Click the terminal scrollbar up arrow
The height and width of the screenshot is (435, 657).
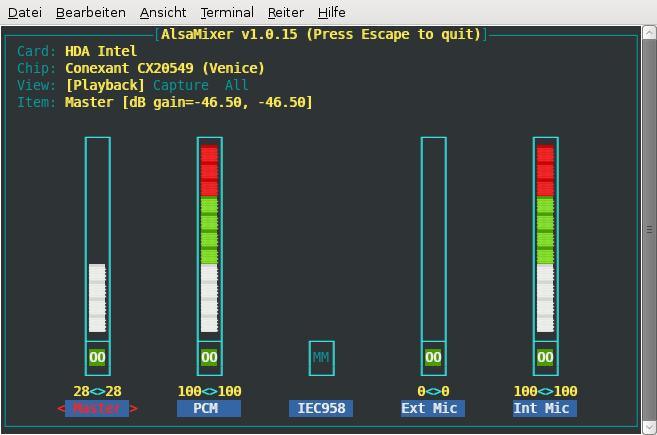click(649, 32)
